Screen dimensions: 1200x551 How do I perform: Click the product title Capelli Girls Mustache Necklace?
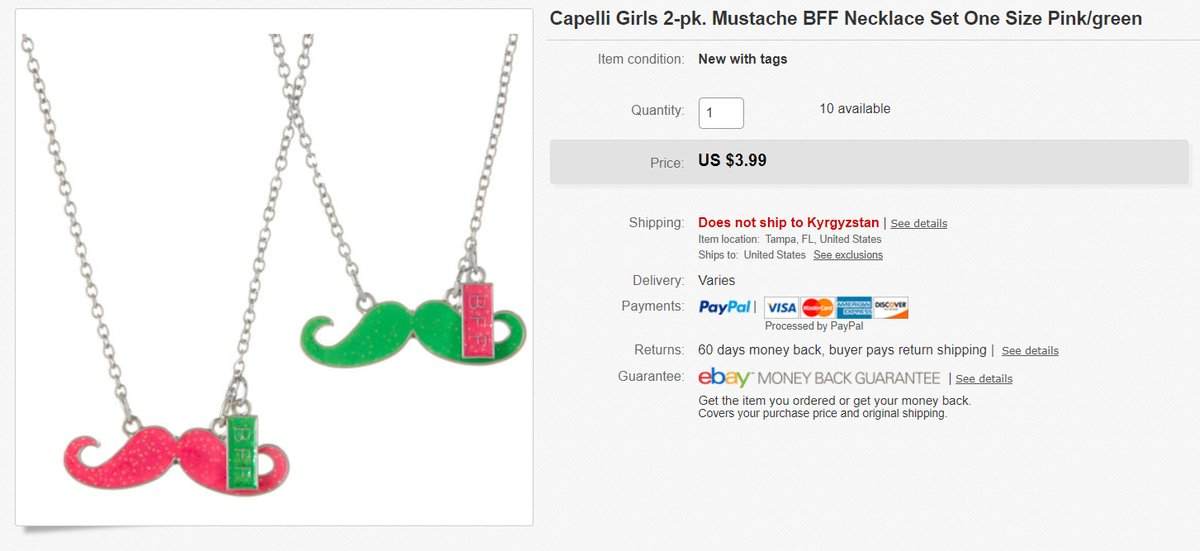[x=846, y=19]
